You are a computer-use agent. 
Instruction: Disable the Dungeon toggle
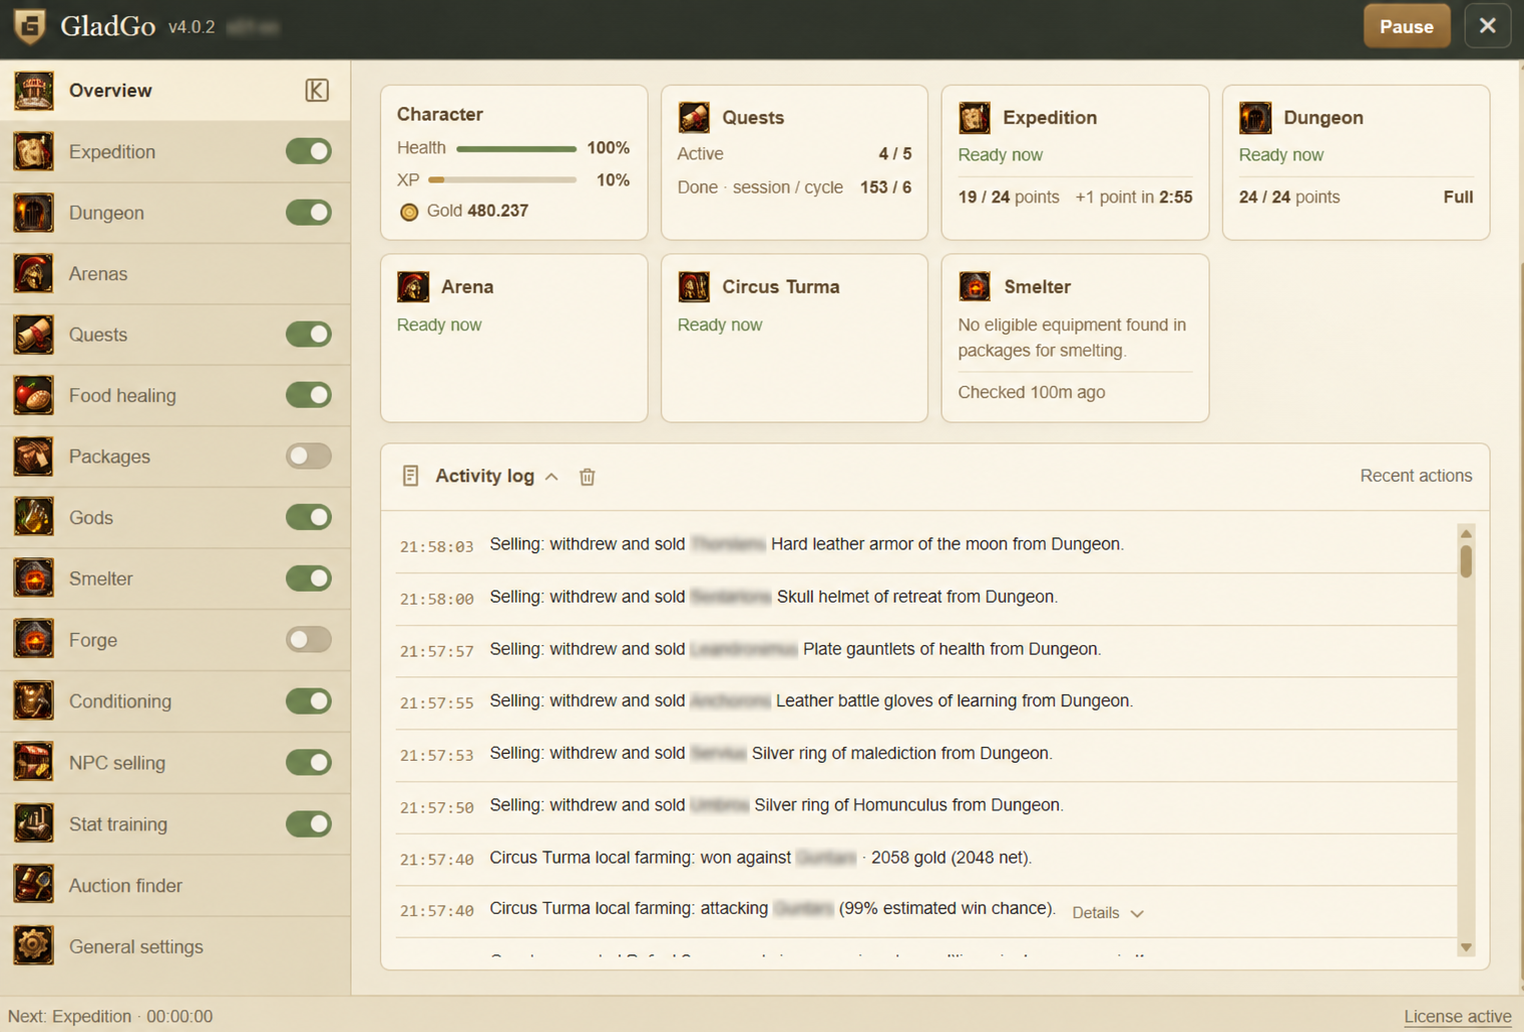[308, 212]
